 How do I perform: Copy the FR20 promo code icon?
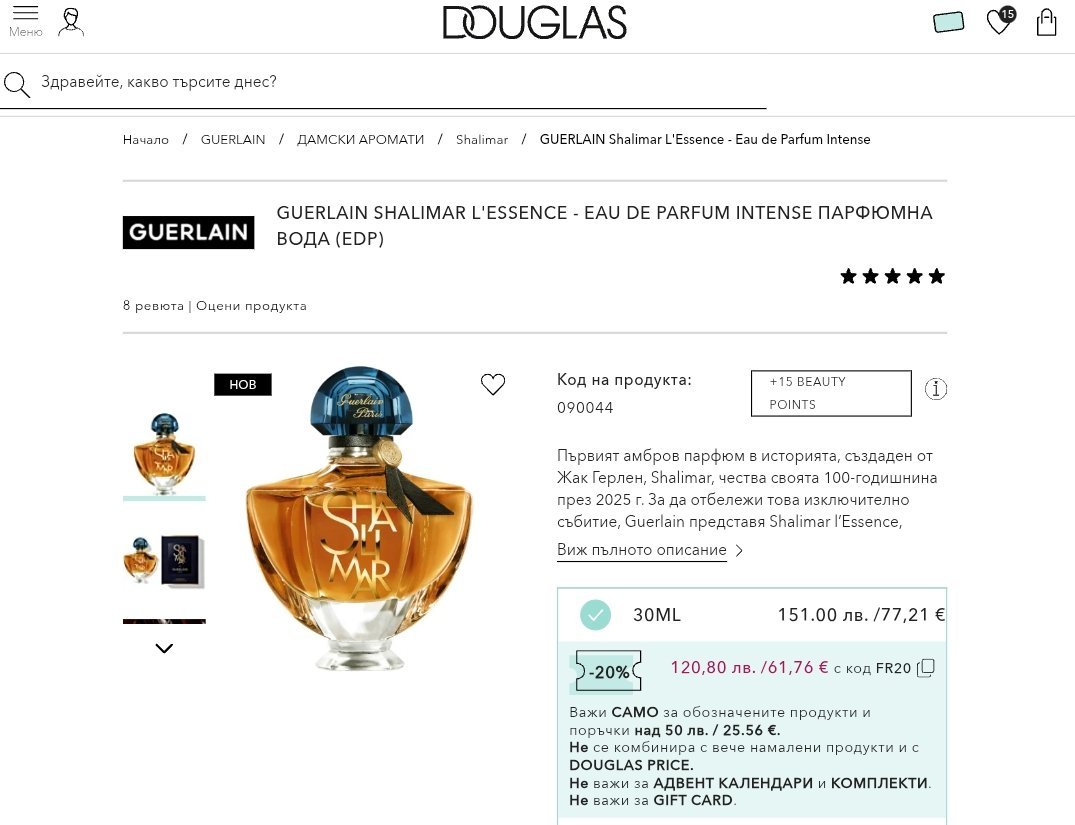[x=926, y=667]
